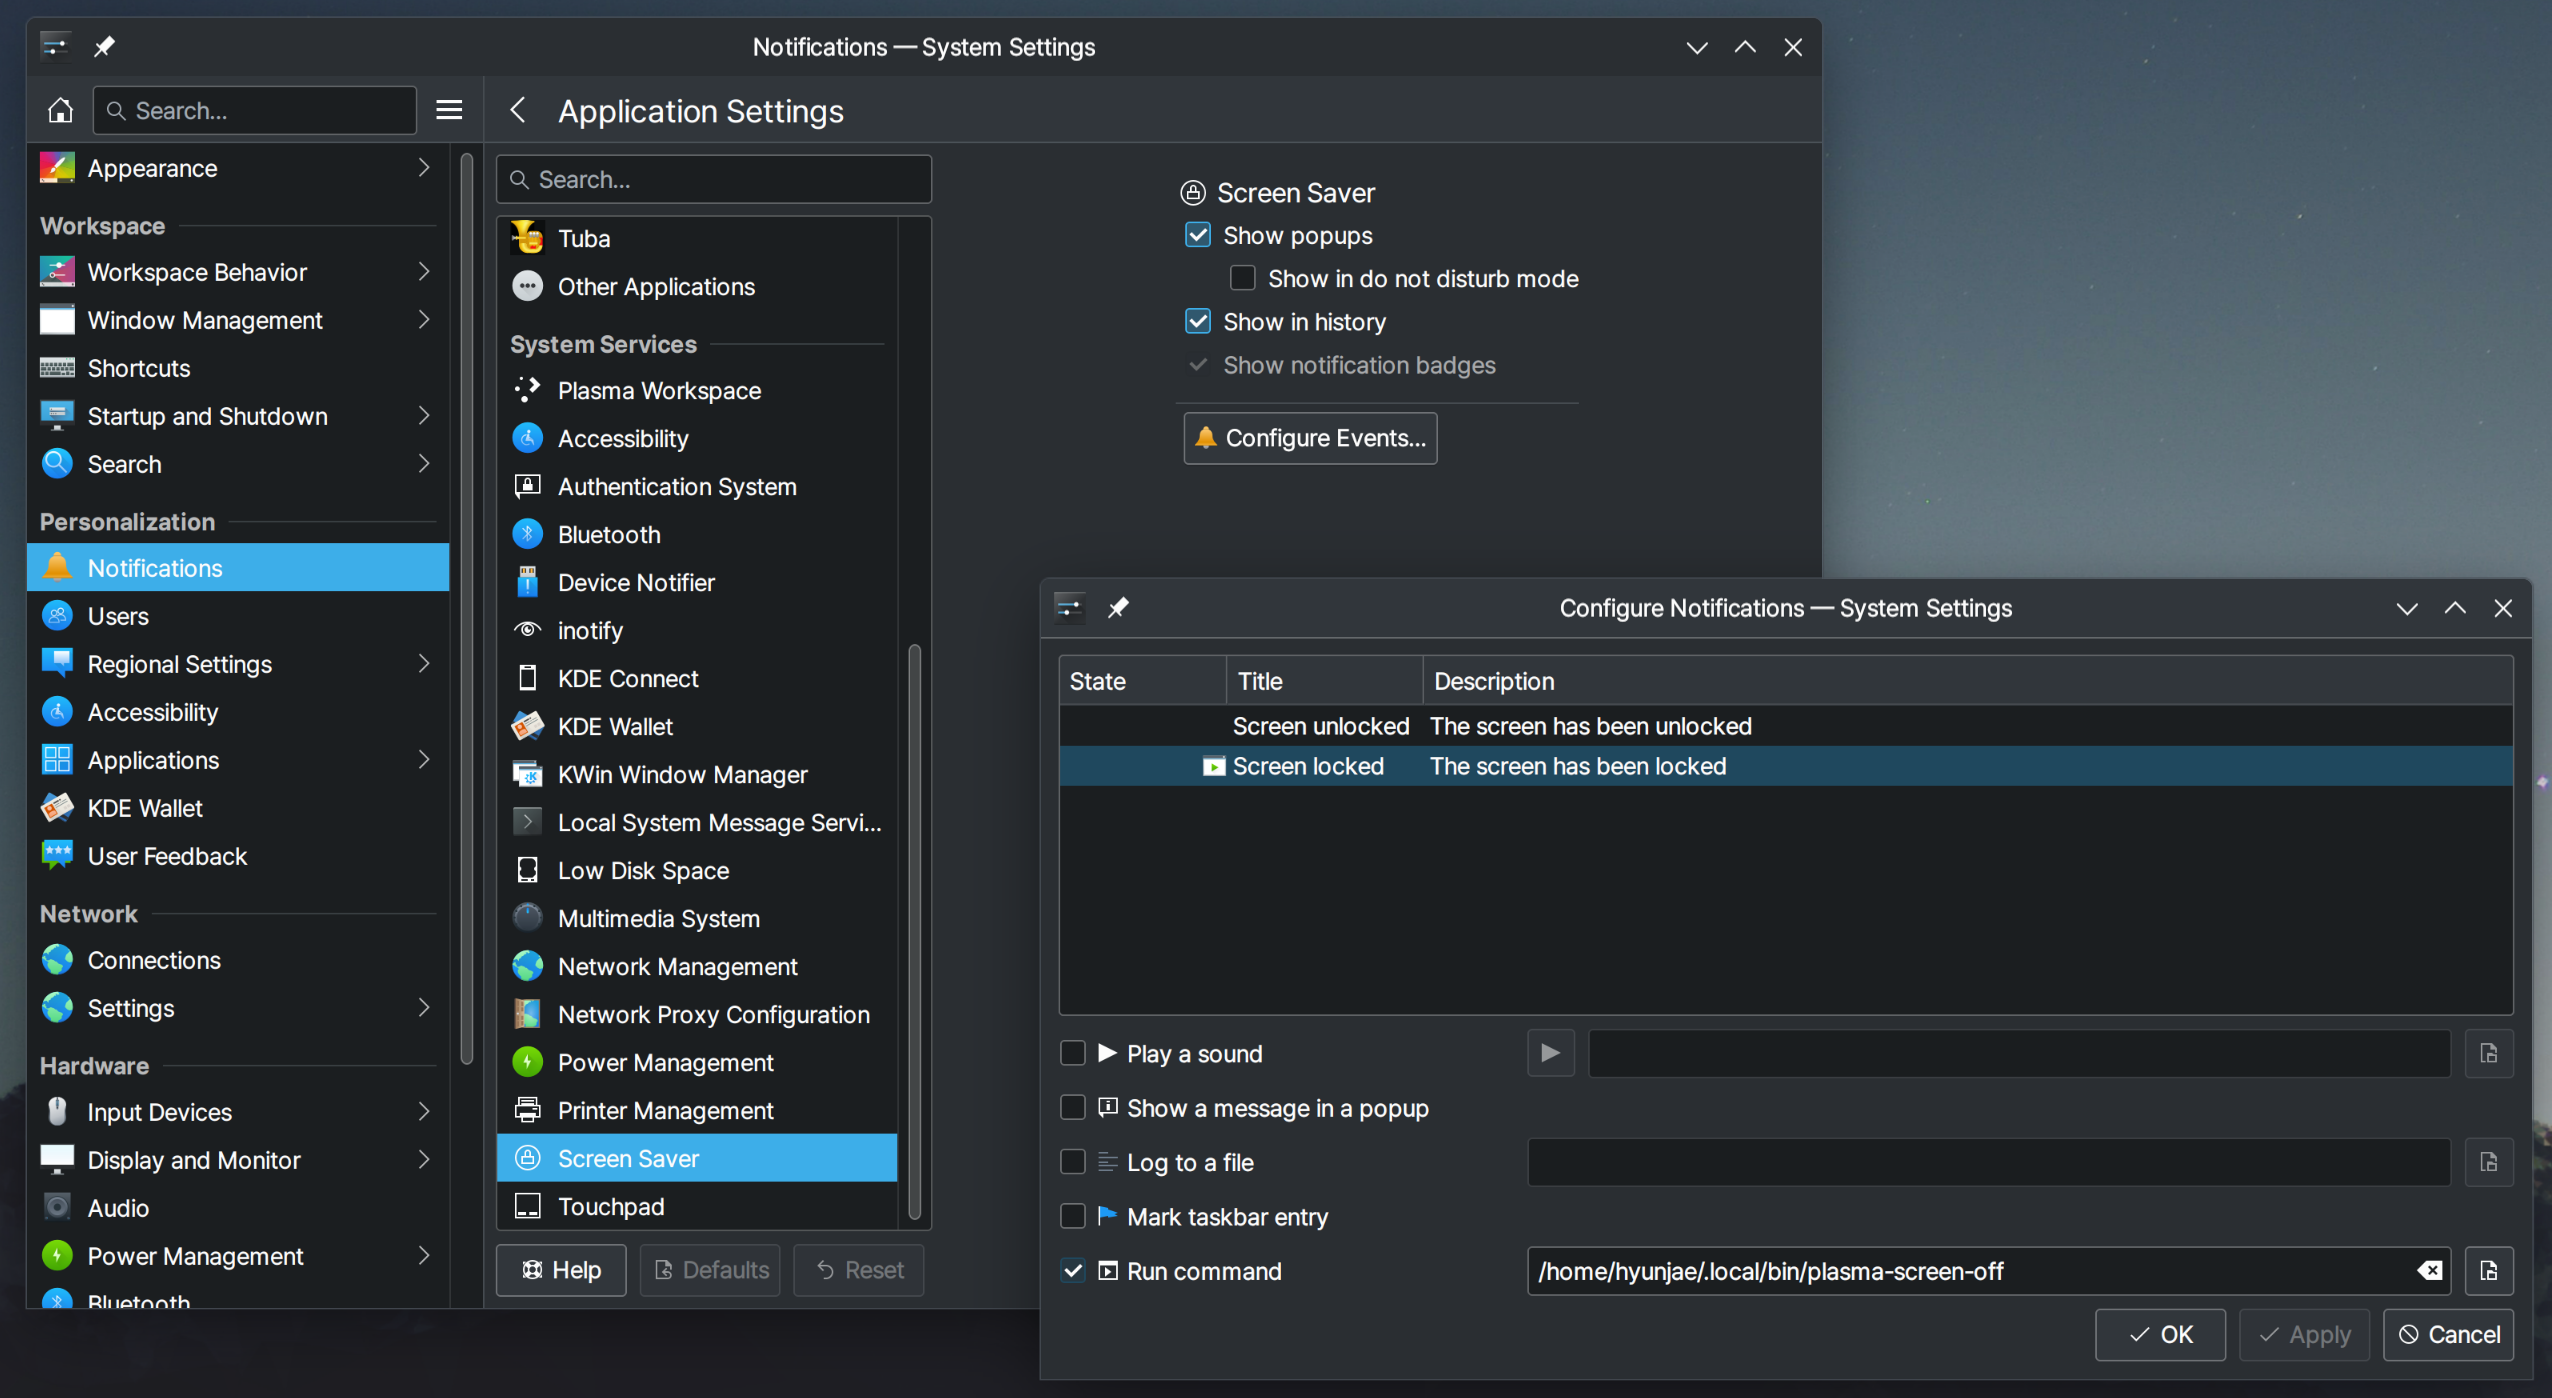Expand Display and Monitor category
Screen dimensions: 2552x1398
424,1159
